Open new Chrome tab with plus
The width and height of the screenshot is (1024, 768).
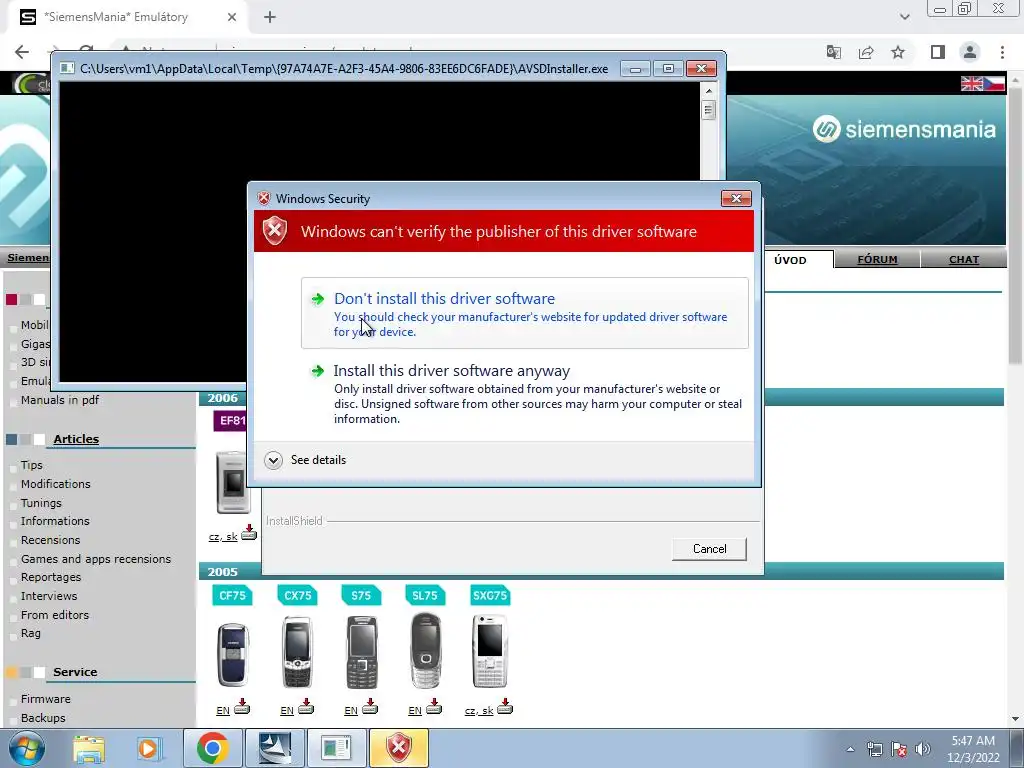point(270,18)
